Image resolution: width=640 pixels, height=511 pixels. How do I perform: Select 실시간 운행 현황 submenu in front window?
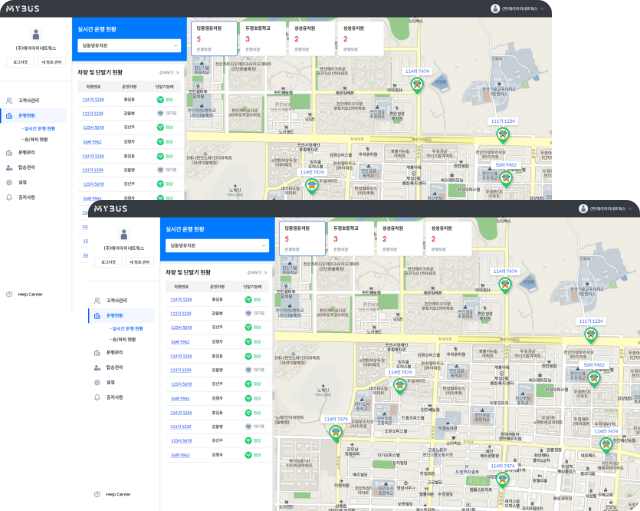126,328
